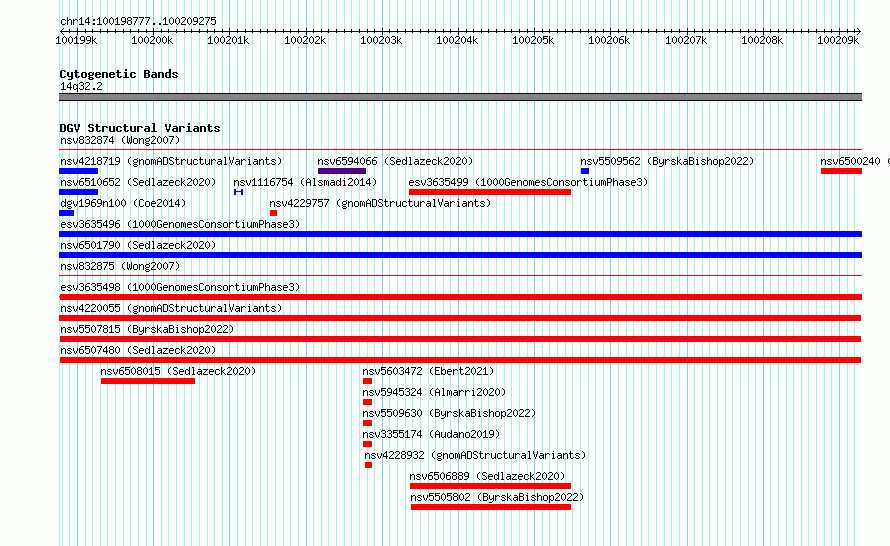Open the nsv5507815 (ByrskaBishop2022) label
Screen dimensions: 890x546
(147, 329)
